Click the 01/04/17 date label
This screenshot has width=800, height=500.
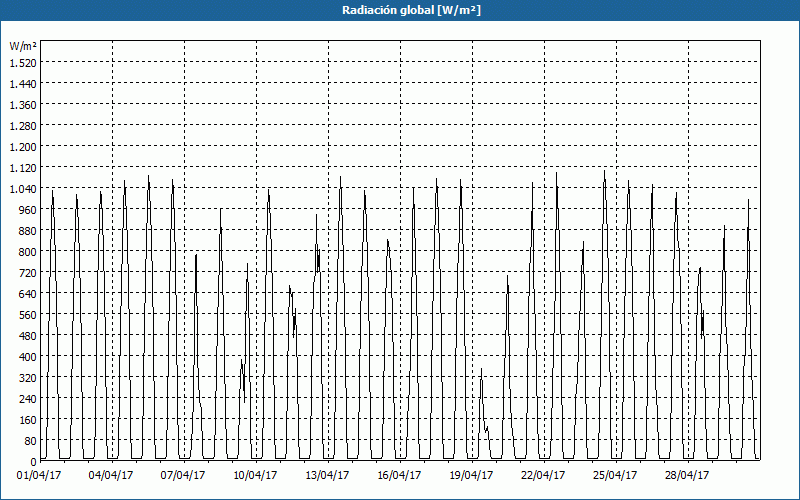[x=39, y=476]
